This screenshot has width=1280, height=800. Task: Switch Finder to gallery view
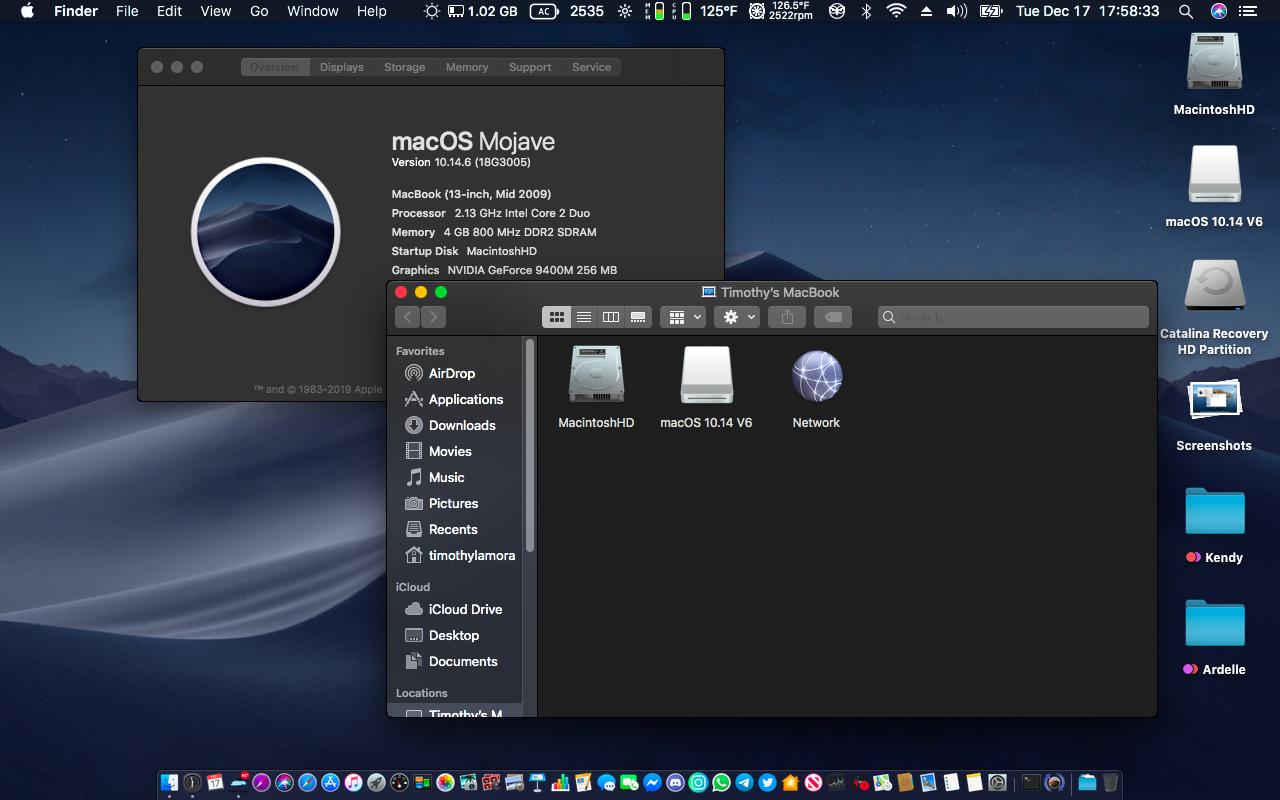click(638, 317)
